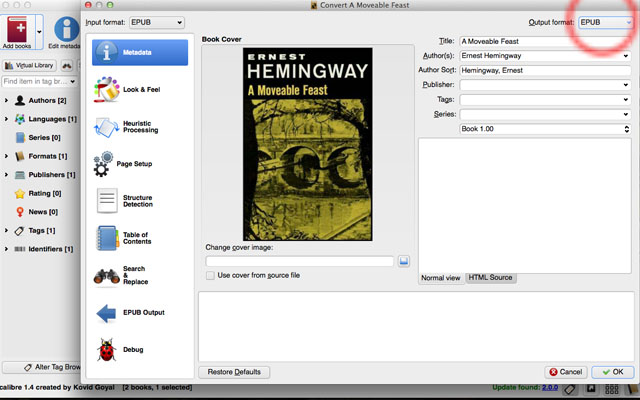640x400 pixels.
Task: Open the Author(s) dropdown
Action: click(625, 56)
